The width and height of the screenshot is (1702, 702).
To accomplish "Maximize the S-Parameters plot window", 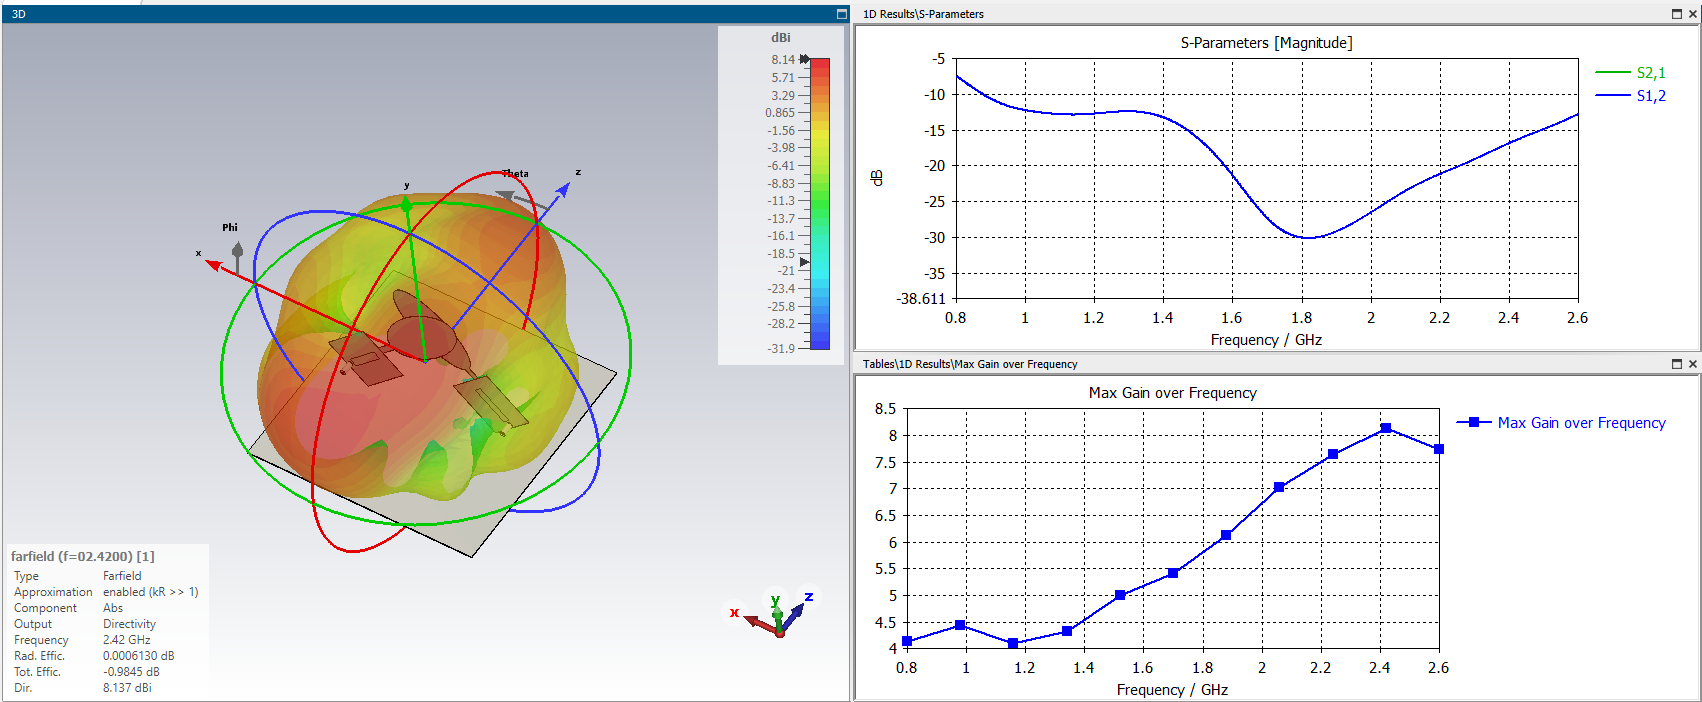I will (x=1677, y=14).
